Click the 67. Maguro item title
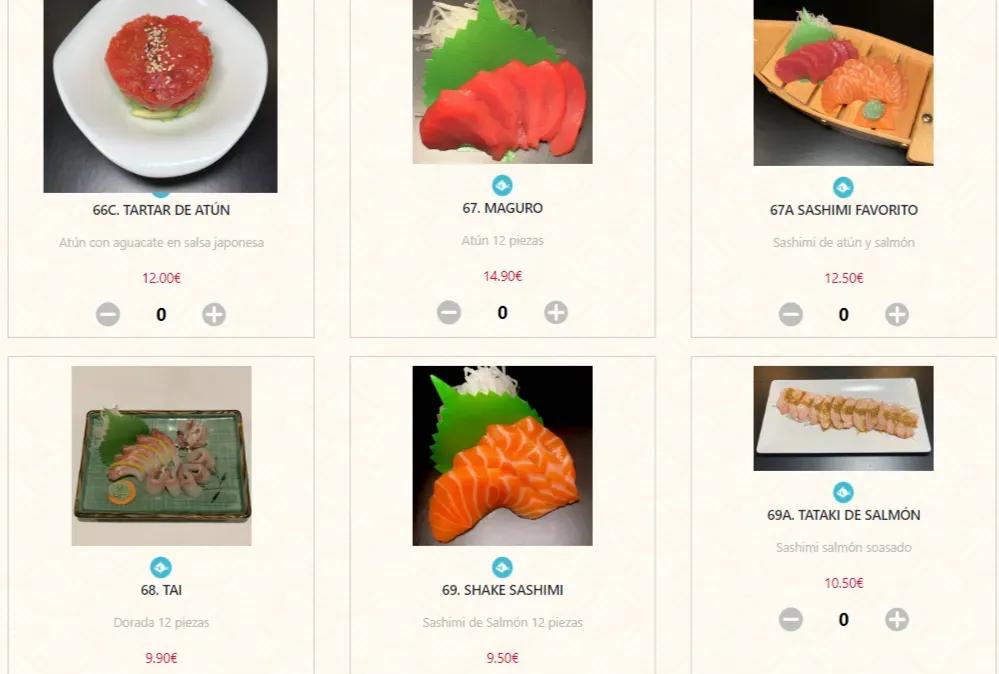Screen dimensions: 999x674 pyautogui.click(x=503, y=208)
